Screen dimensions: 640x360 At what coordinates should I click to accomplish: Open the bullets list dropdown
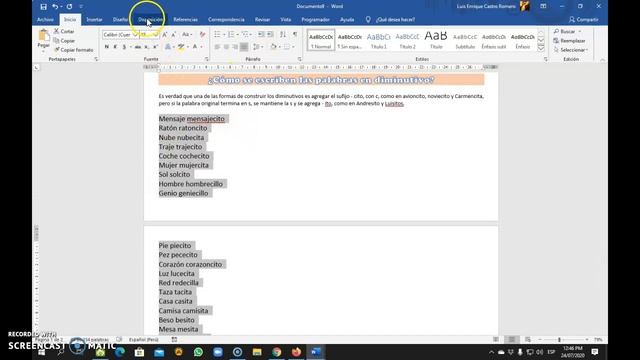224,35
